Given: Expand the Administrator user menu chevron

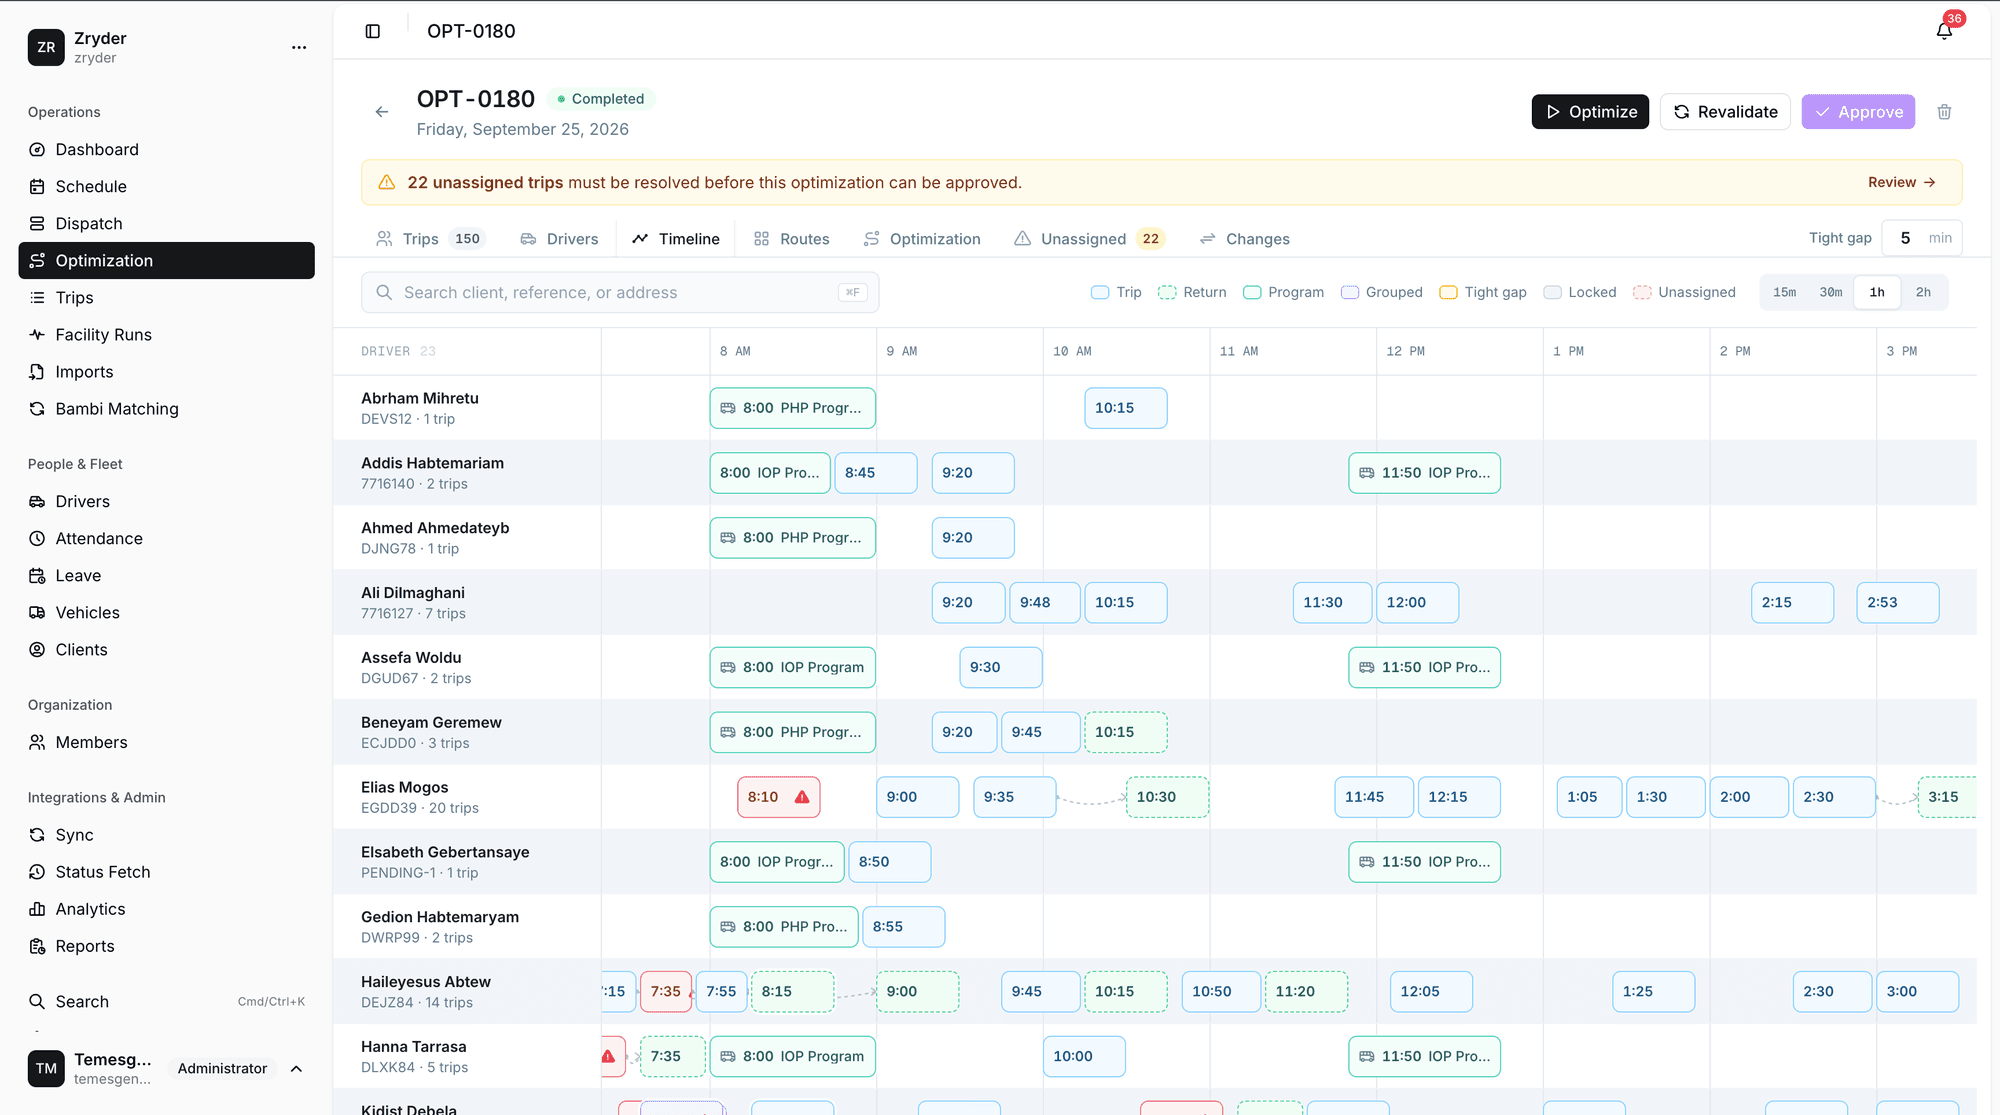Looking at the screenshot, I should [296, 1069].
